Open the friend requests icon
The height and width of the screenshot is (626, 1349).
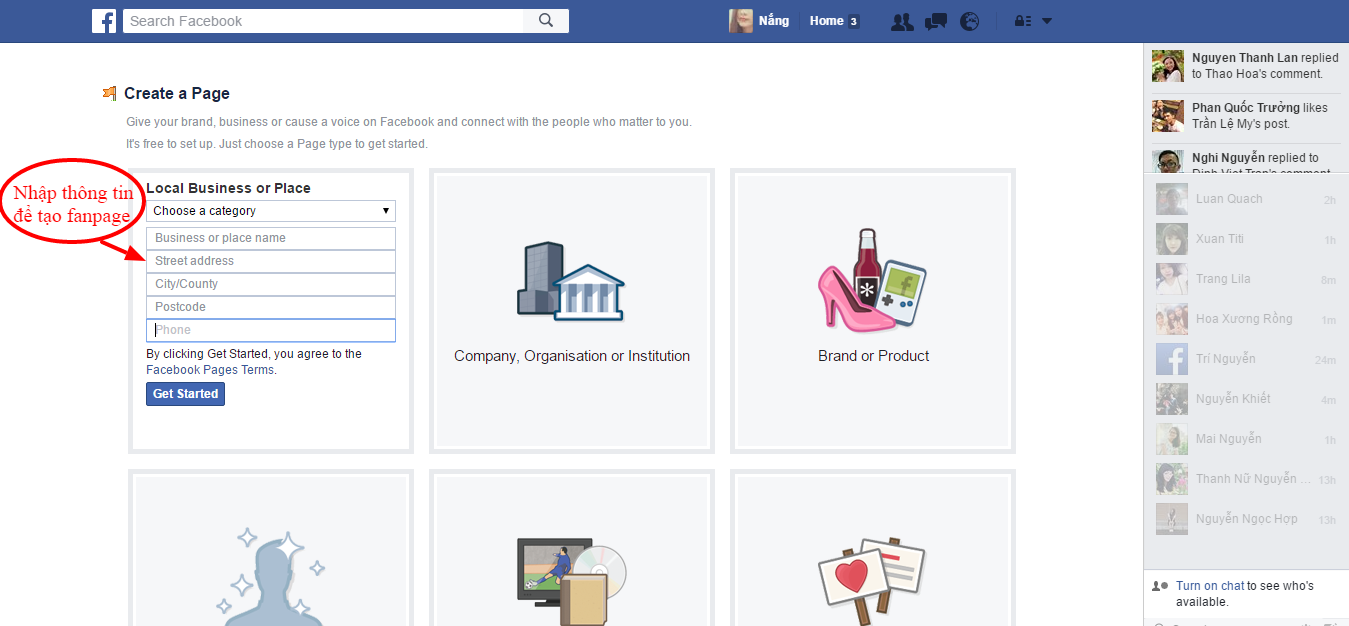[x=902, y=21]
